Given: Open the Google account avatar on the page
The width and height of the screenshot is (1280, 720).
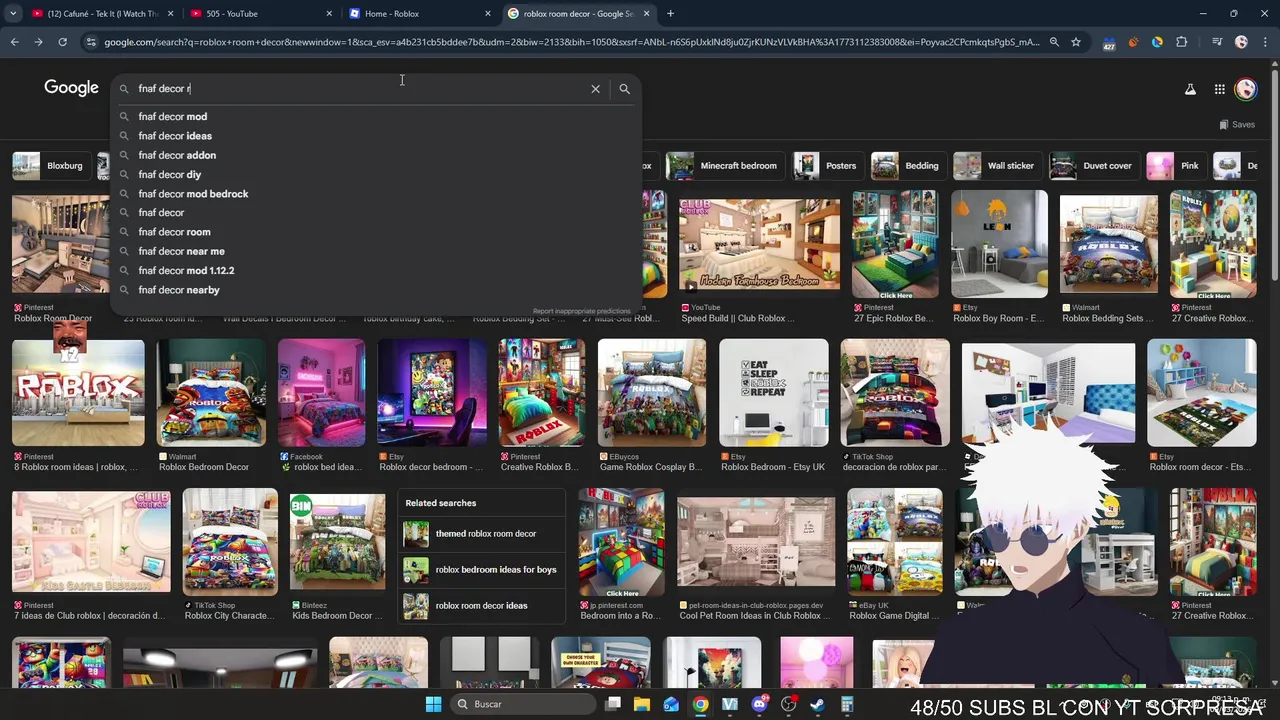Looking at the screenshot, I should [1246, 89].
